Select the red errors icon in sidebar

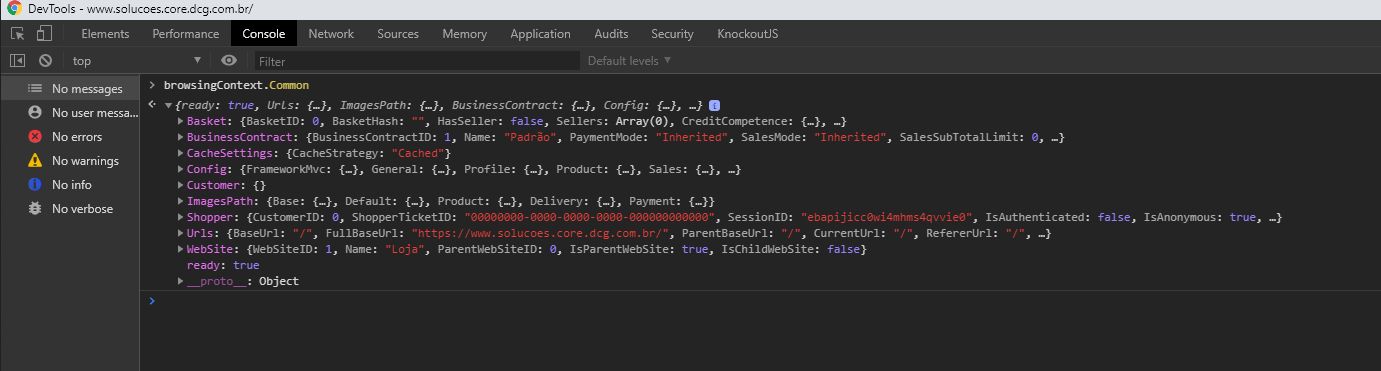35,137
